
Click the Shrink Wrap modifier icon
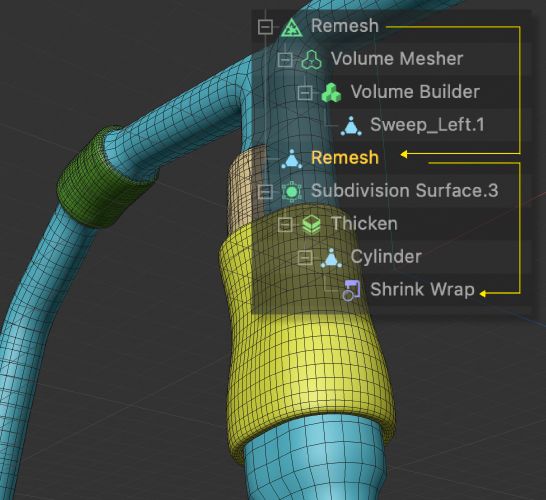click(x=351, y=290)
